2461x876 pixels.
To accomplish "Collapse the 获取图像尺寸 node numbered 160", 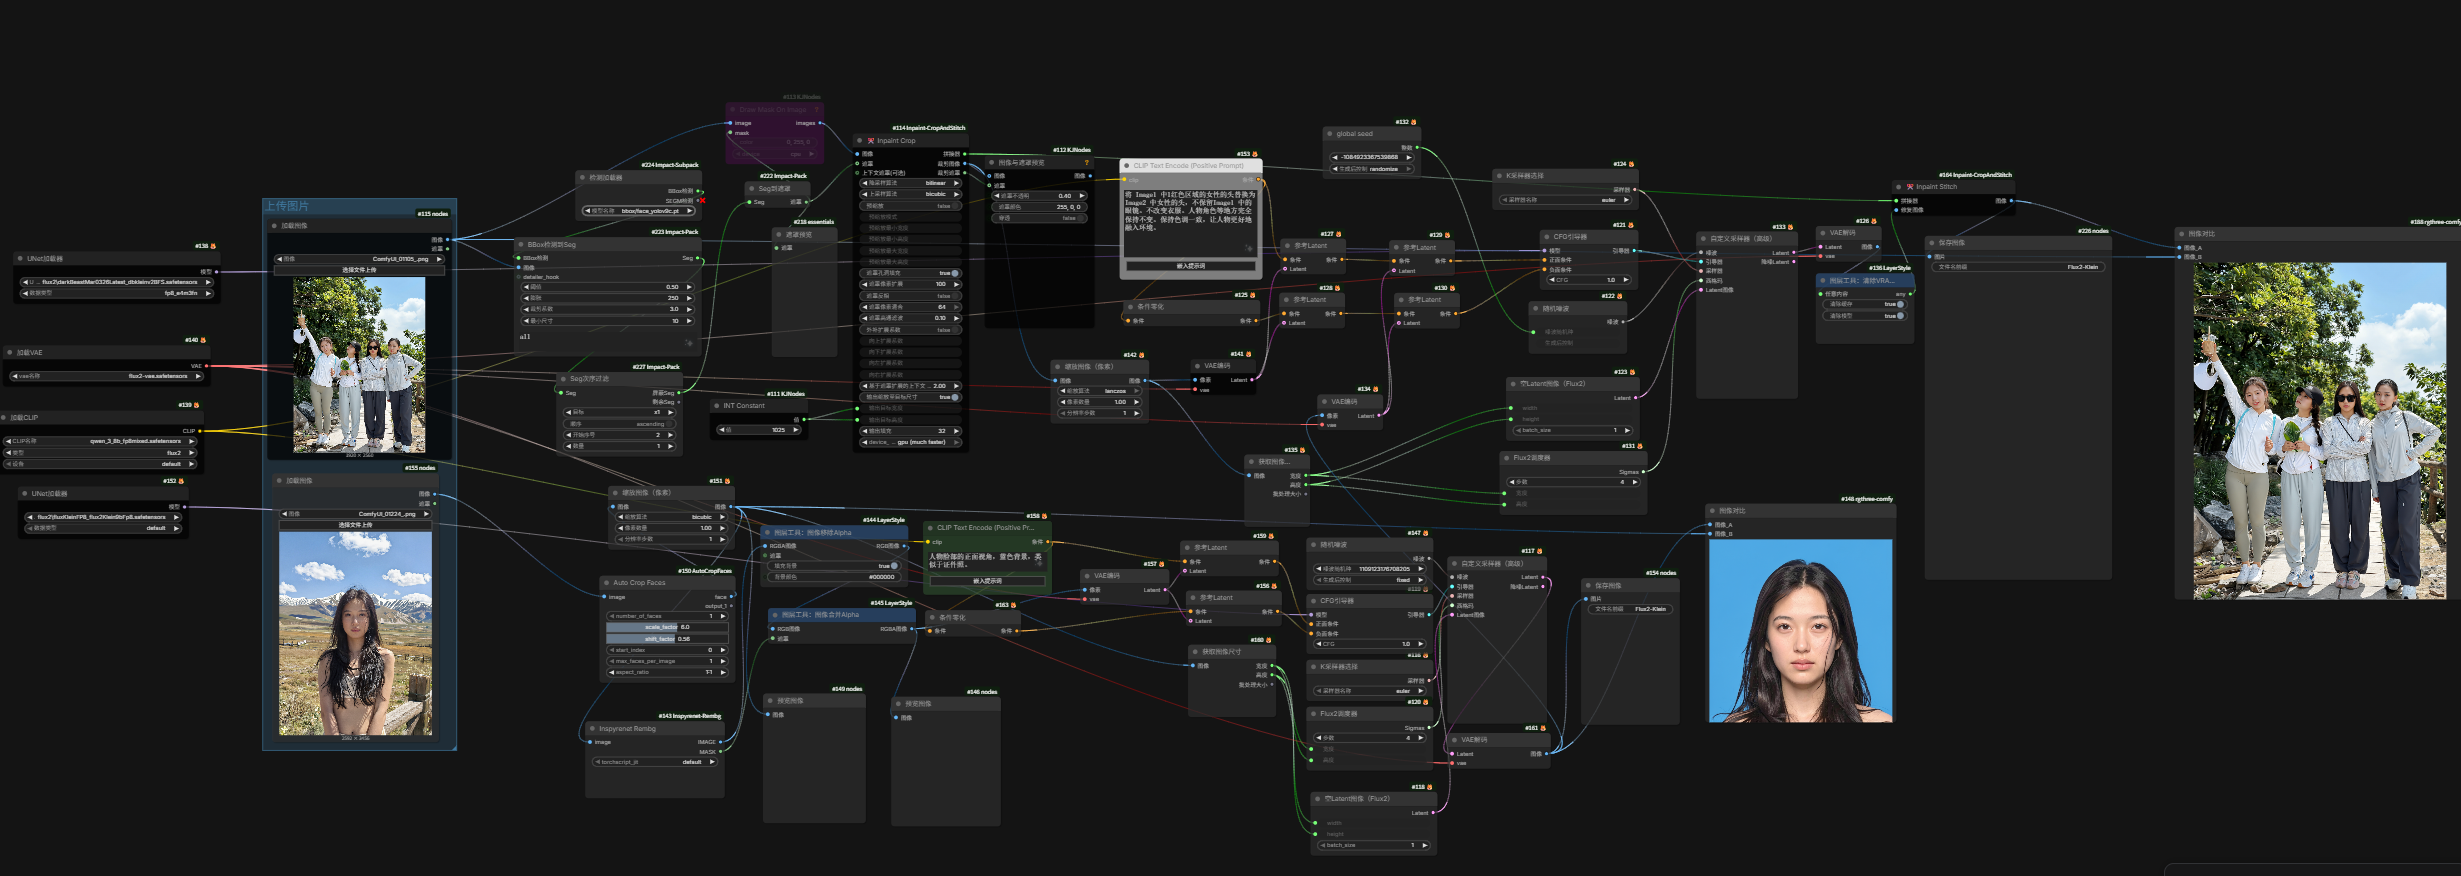I will pos(1195,651).
